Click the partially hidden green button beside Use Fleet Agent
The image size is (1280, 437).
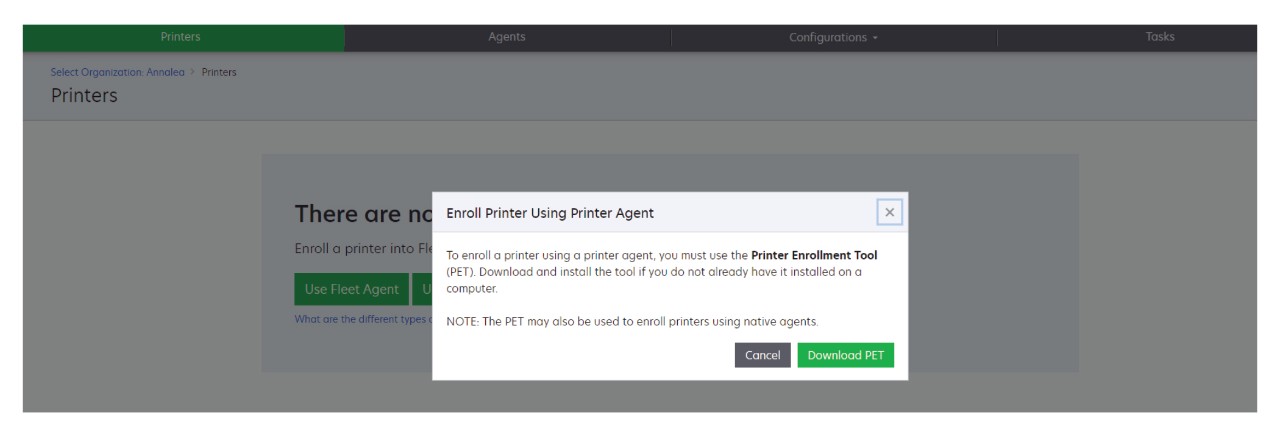[x=422, y=289]
